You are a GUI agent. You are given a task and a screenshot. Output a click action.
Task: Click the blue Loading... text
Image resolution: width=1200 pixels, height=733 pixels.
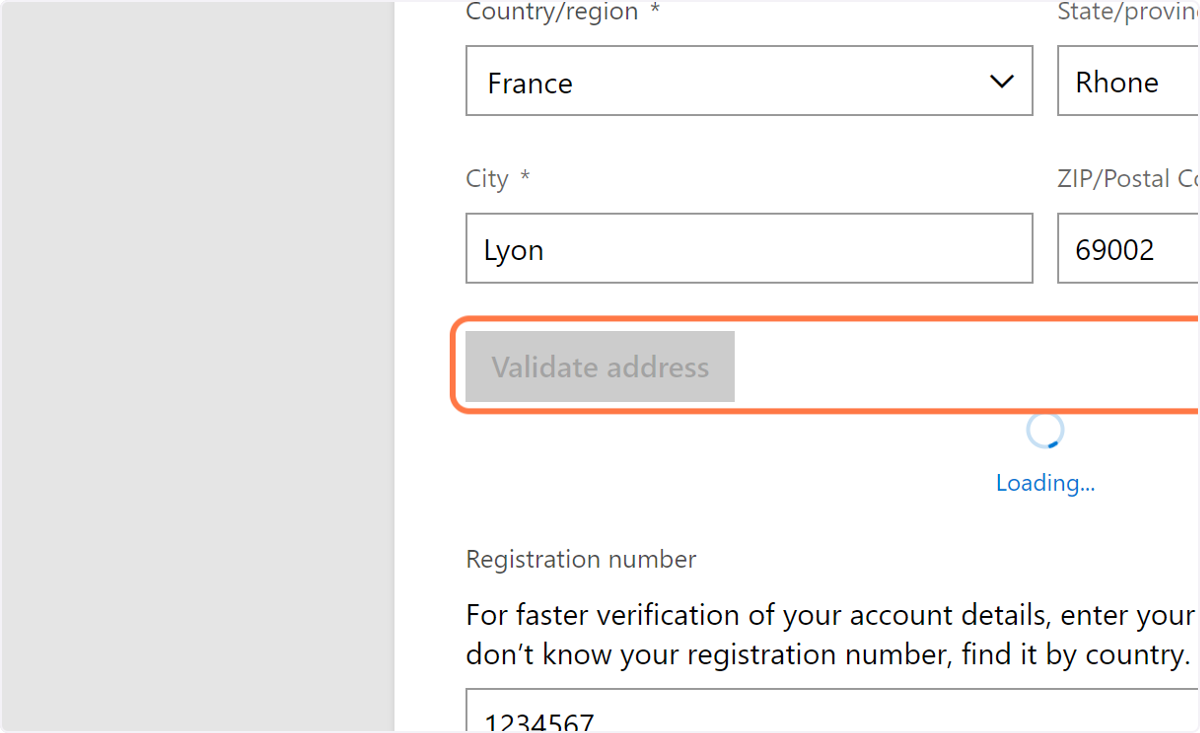[x=1045, y=483]
